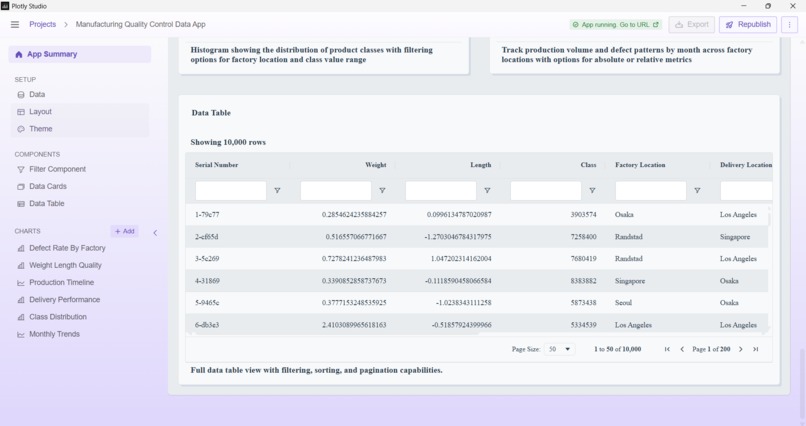Click weight value 0.2854624235884257
Viewport: 806px width, 426px height.
[354, 215]
